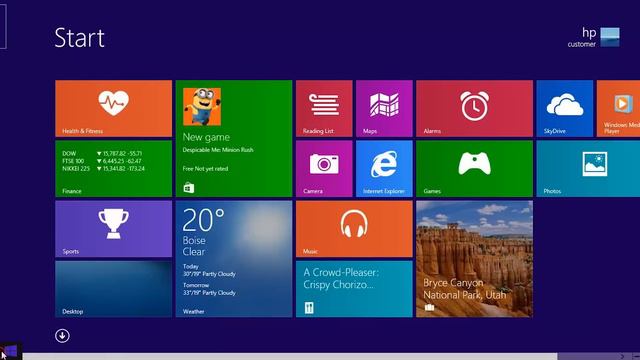Click the Minion game artwork
The image size is (640, 360).
point(202,107)
